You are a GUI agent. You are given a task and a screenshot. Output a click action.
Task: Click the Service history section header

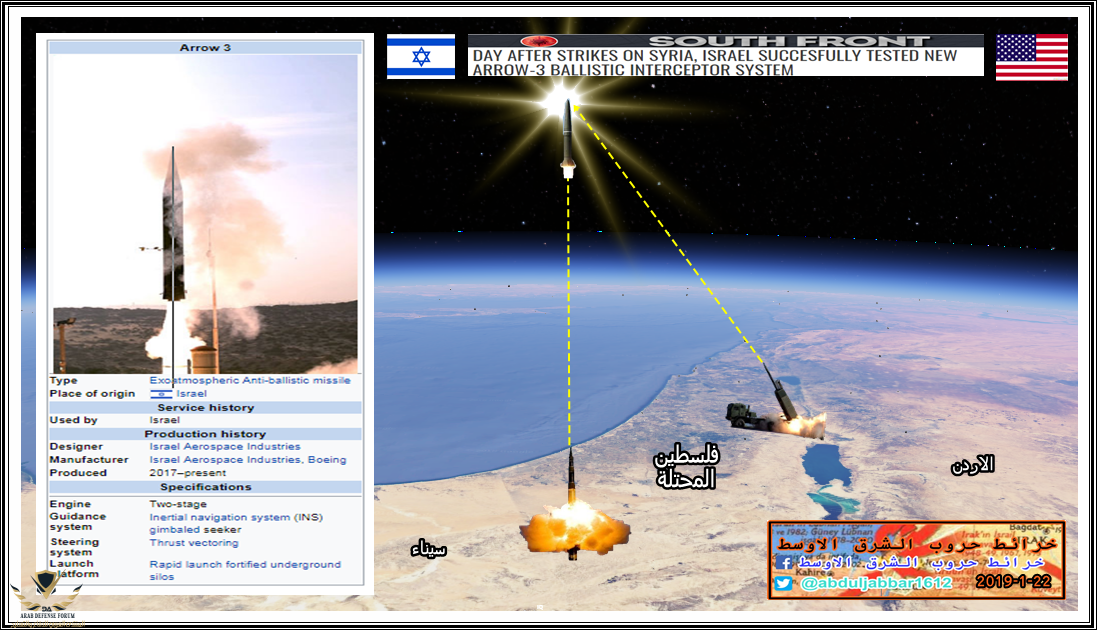point(206,407)
